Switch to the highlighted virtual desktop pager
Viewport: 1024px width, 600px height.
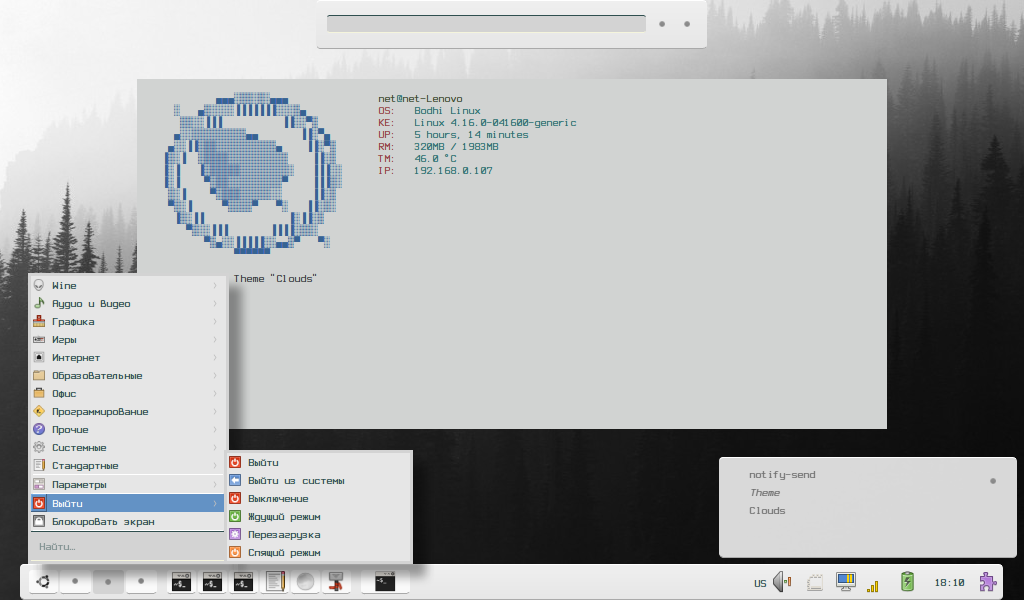(108, 581)
